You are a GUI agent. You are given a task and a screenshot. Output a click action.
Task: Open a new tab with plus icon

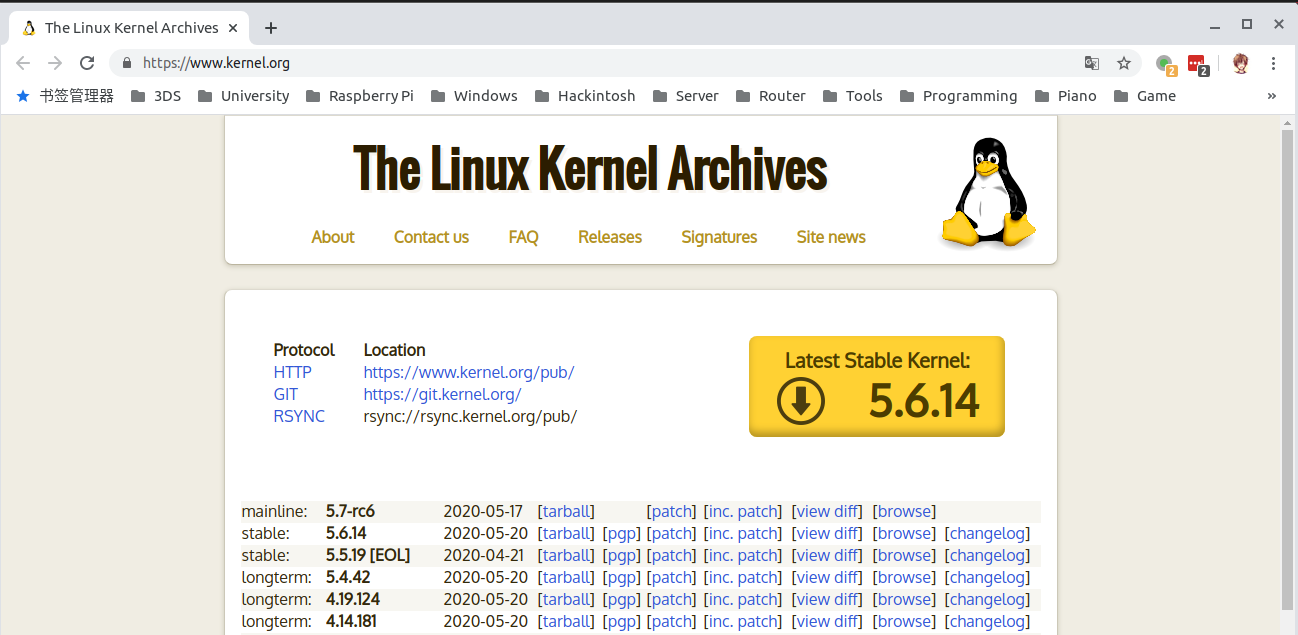click(x=270, y=28)
